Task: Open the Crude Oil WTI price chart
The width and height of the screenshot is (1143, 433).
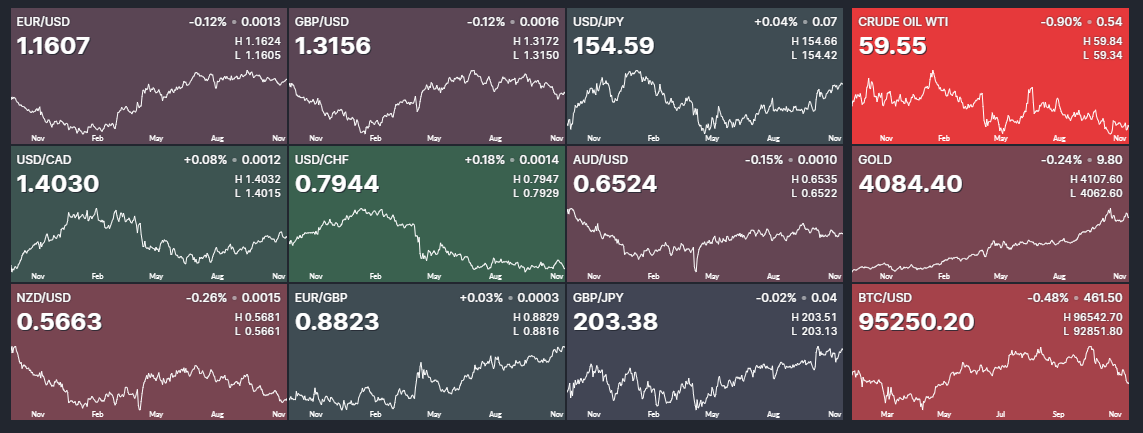Action: coord(990,105)
